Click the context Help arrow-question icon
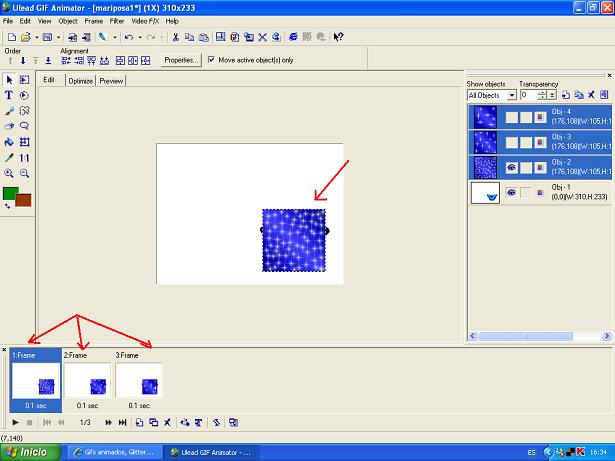 point(338,37)
